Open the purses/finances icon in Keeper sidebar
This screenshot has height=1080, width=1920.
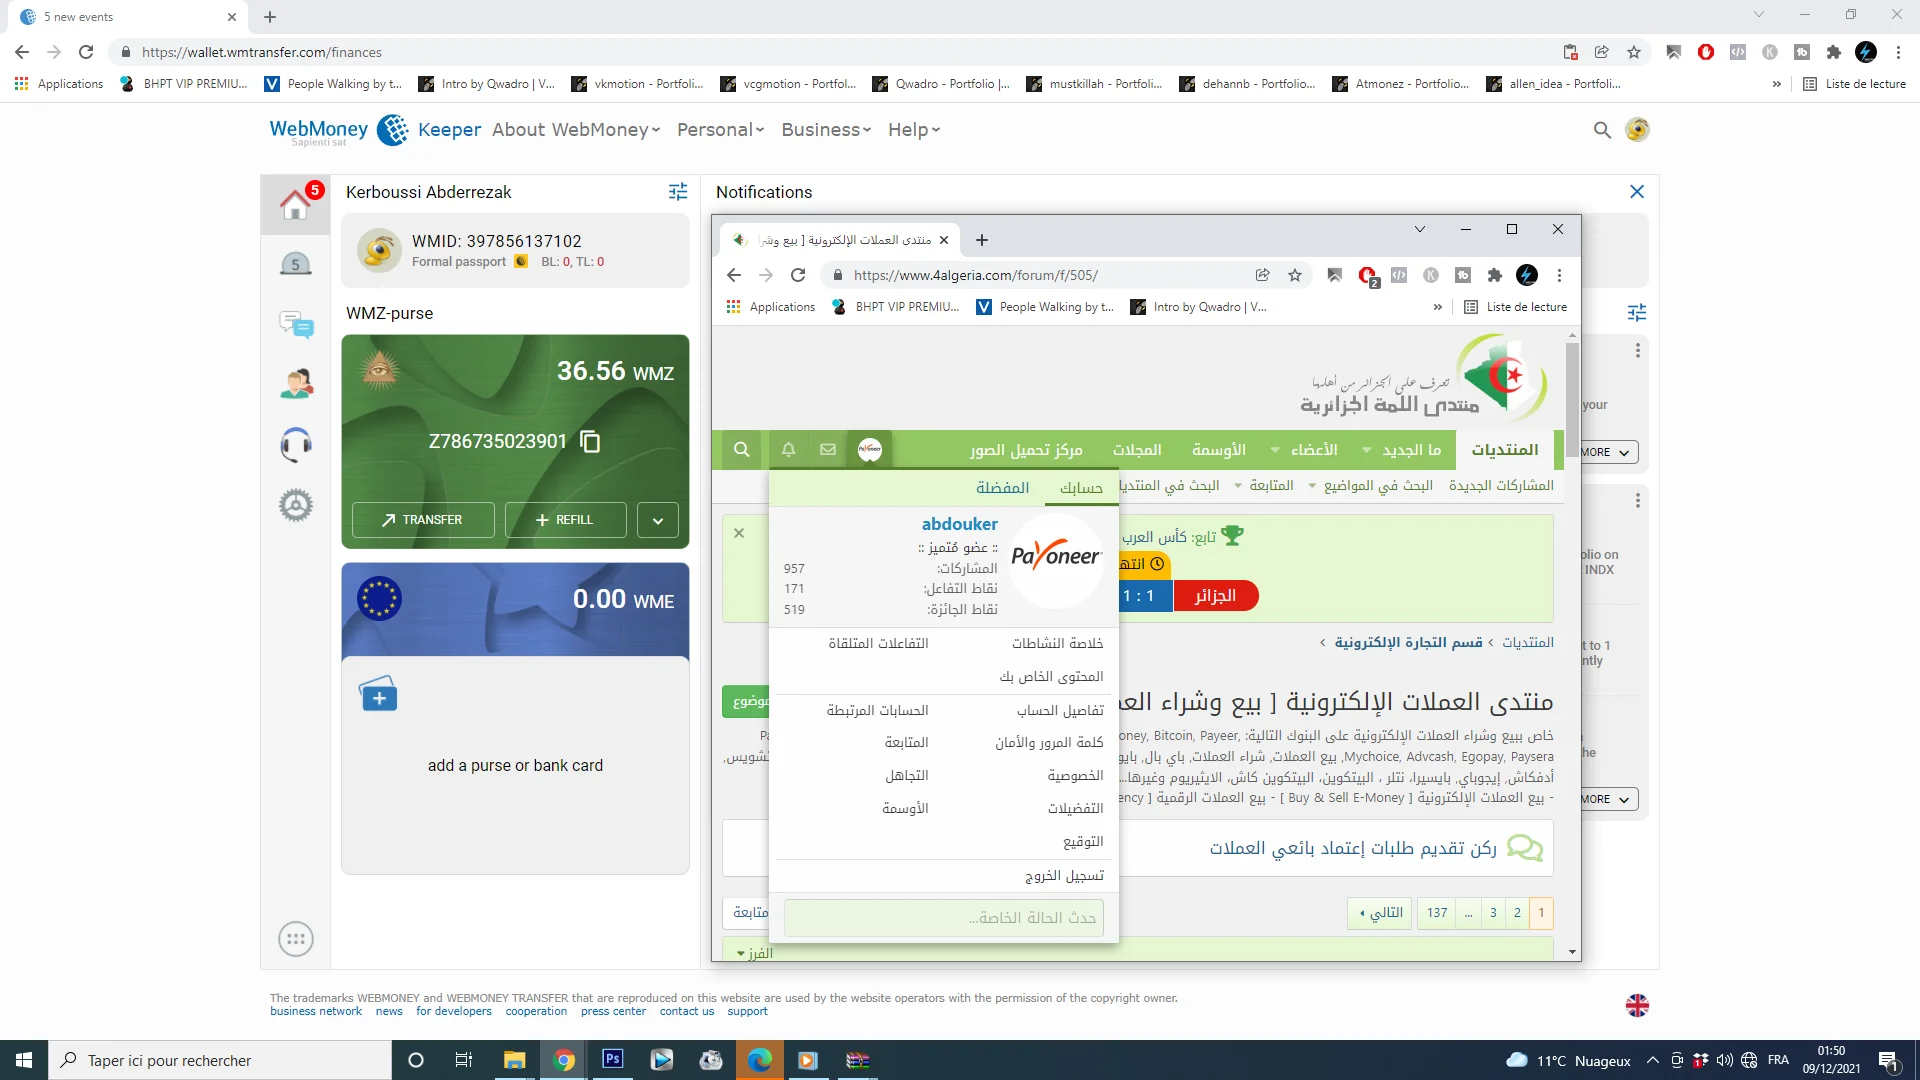pyautogui.click(x=295, y=264)
